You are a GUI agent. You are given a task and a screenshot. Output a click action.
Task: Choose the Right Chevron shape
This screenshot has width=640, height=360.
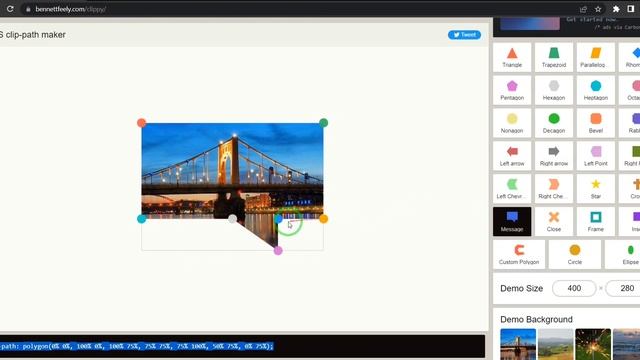[x=554, y=189]
